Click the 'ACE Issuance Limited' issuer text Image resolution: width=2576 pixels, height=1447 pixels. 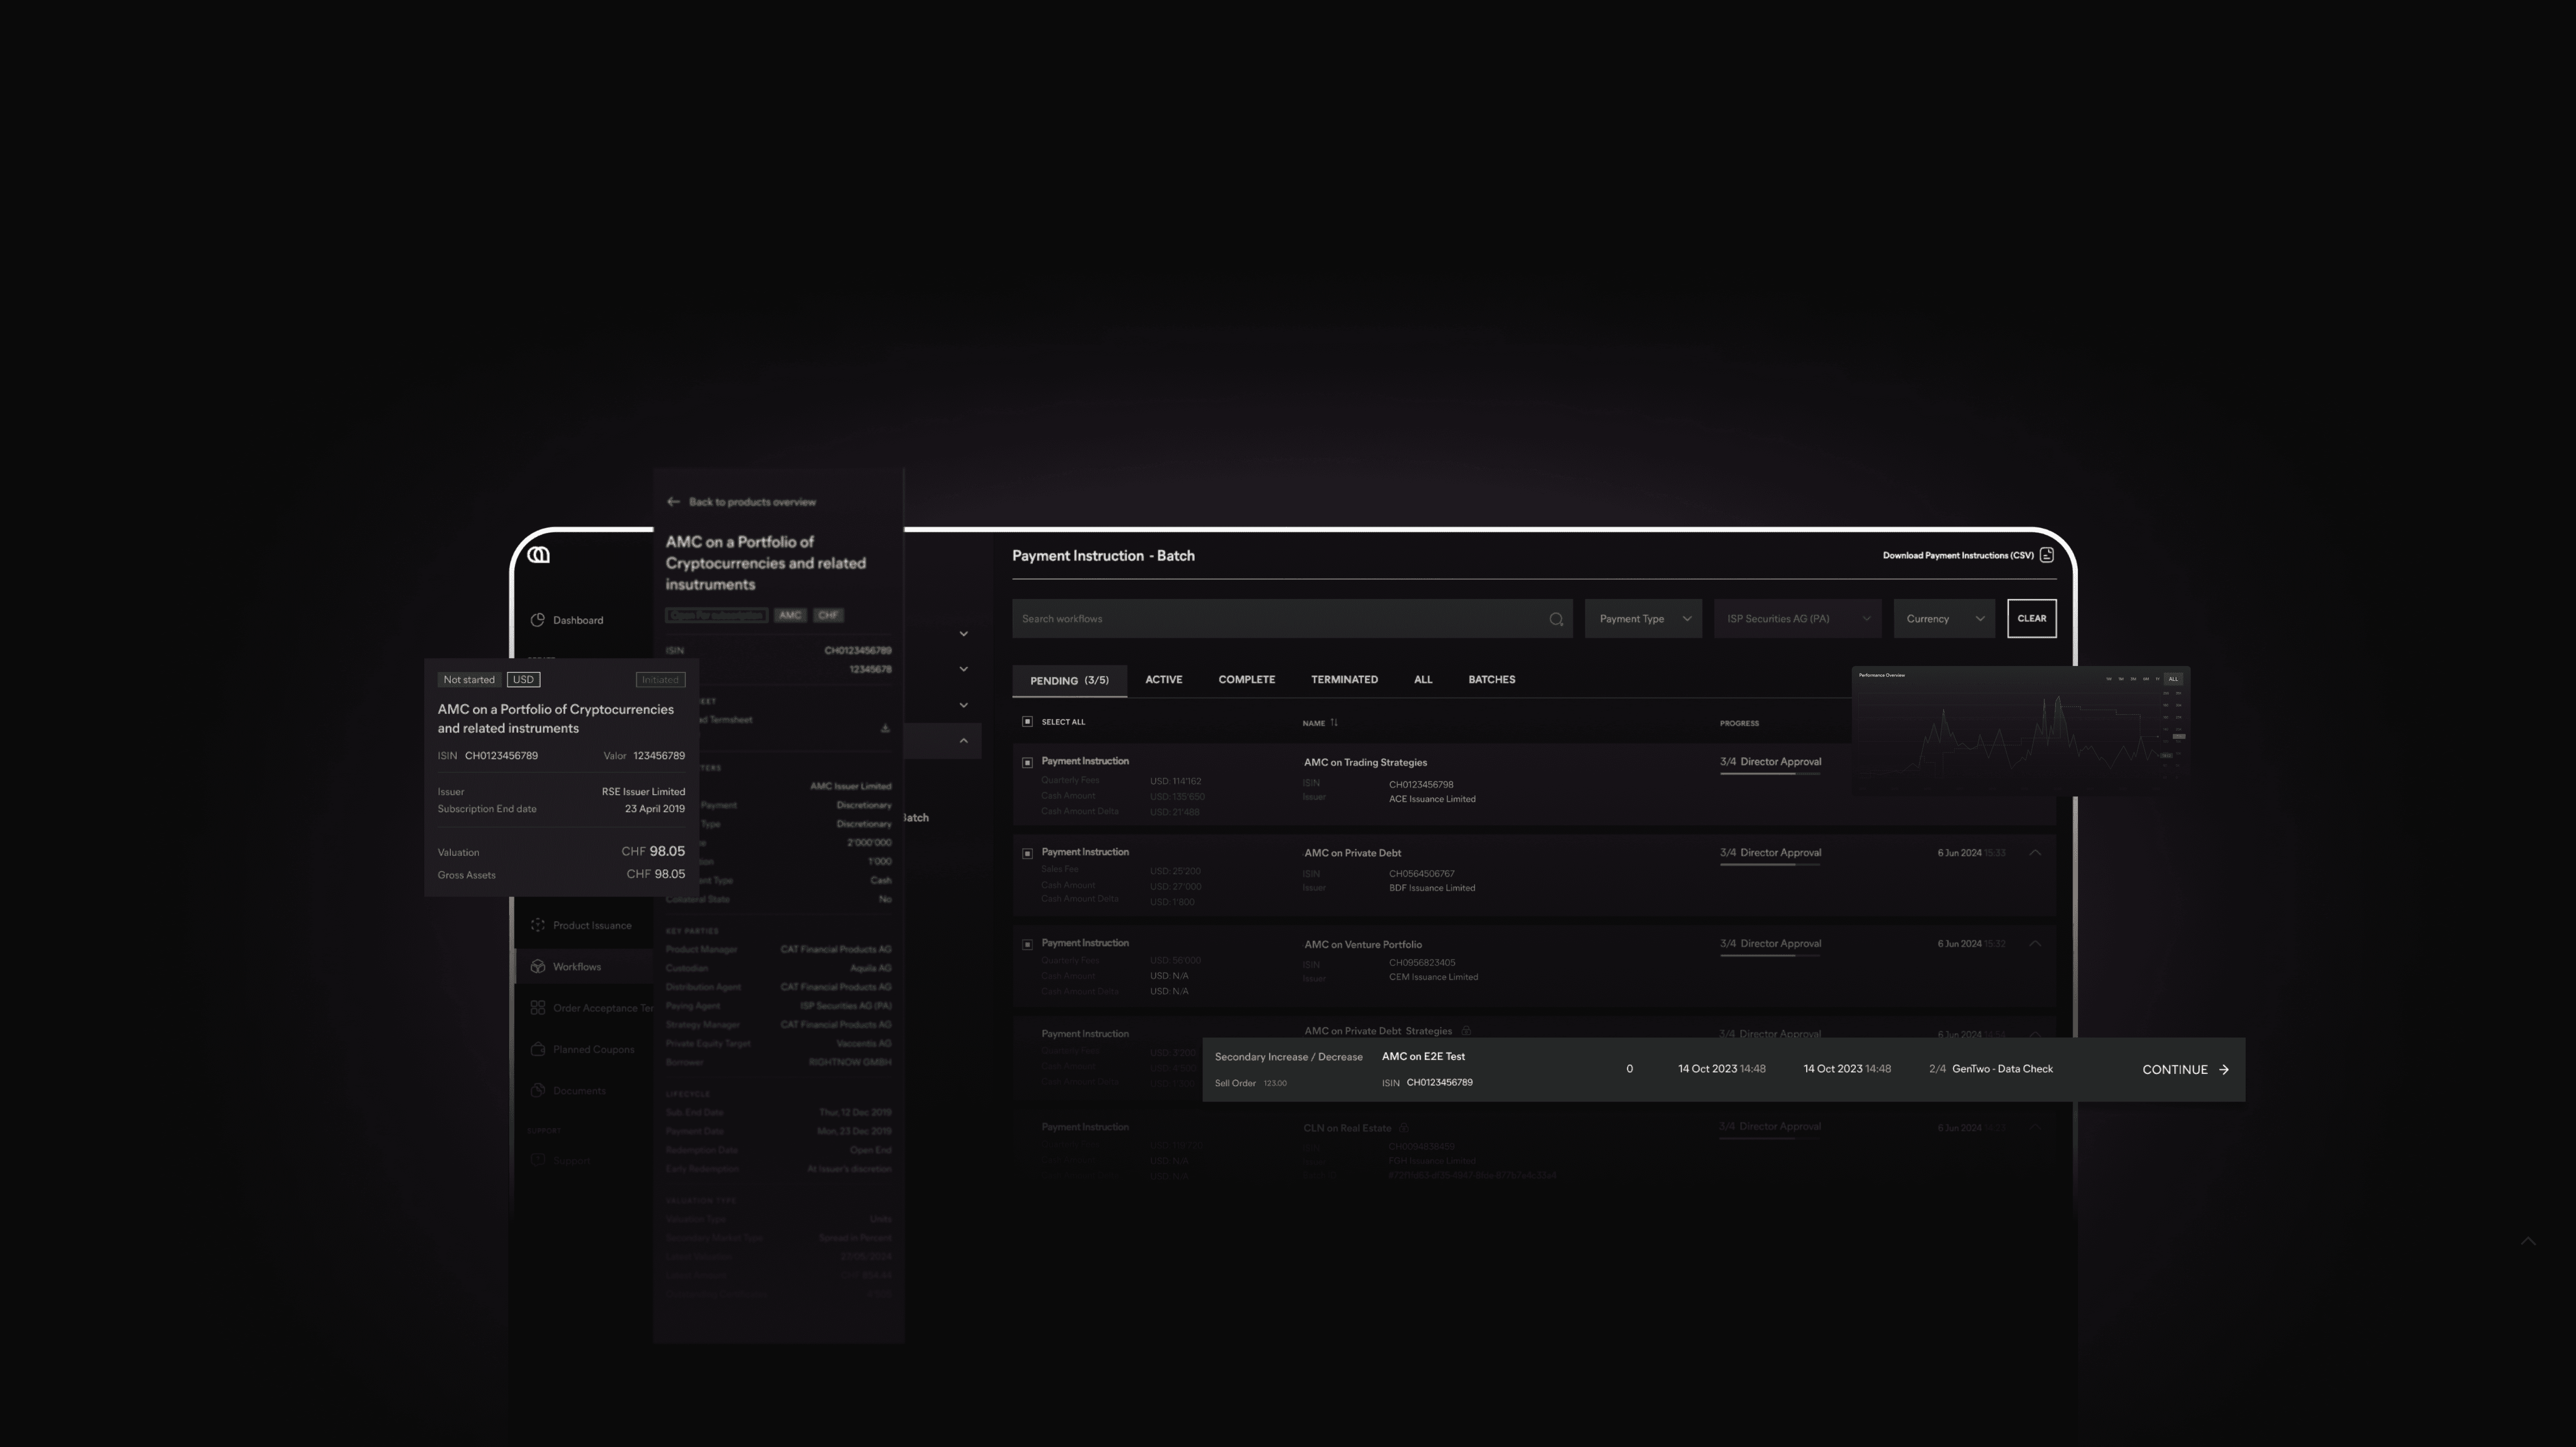(1431, 799)
